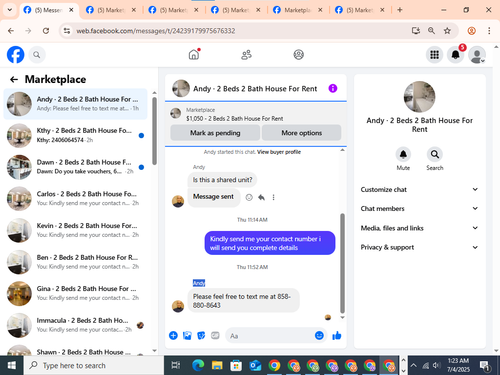Open Microsoft Edge from the taskbar

(198, 366)
